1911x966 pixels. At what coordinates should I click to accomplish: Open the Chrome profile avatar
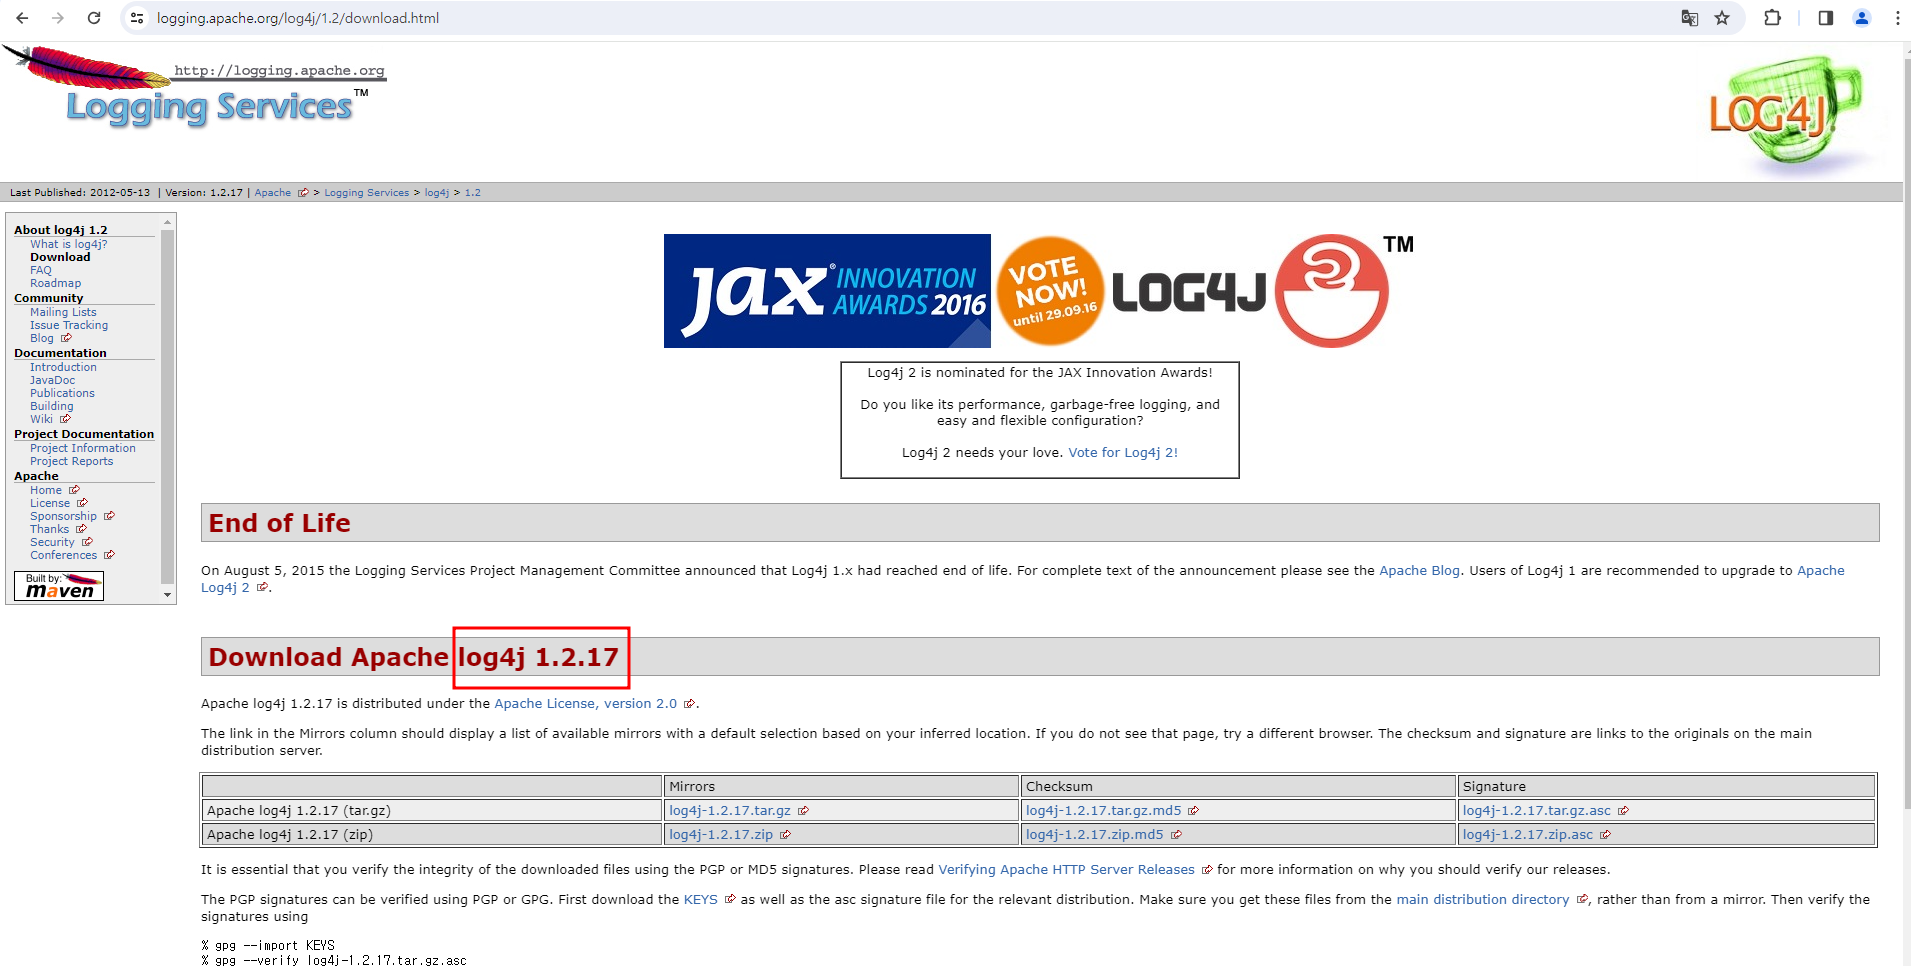pyautogui.click(x=1862, y=18)
